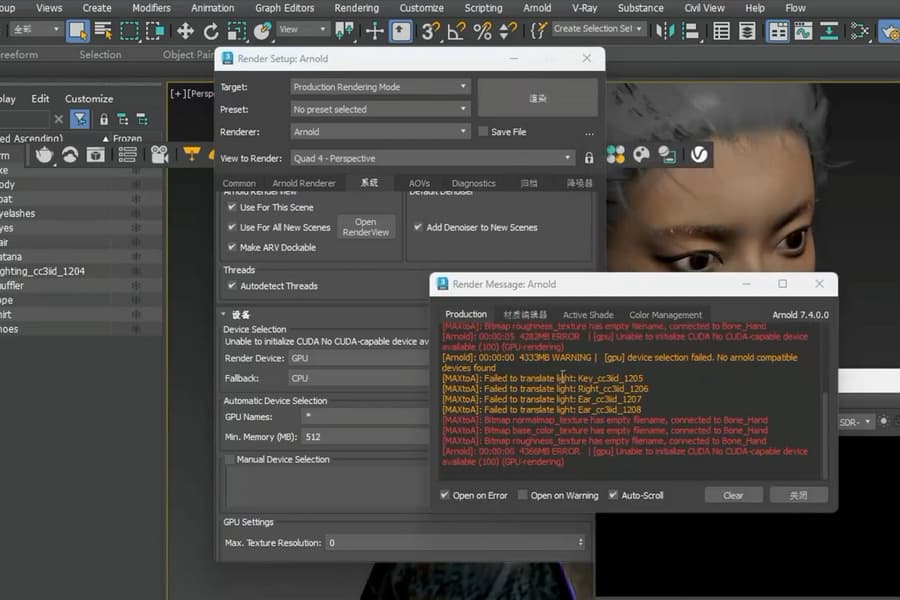This screenshot has height=600, width=900.
Task: Toggle Use For All New Scenes
Action: click(232, 227)
